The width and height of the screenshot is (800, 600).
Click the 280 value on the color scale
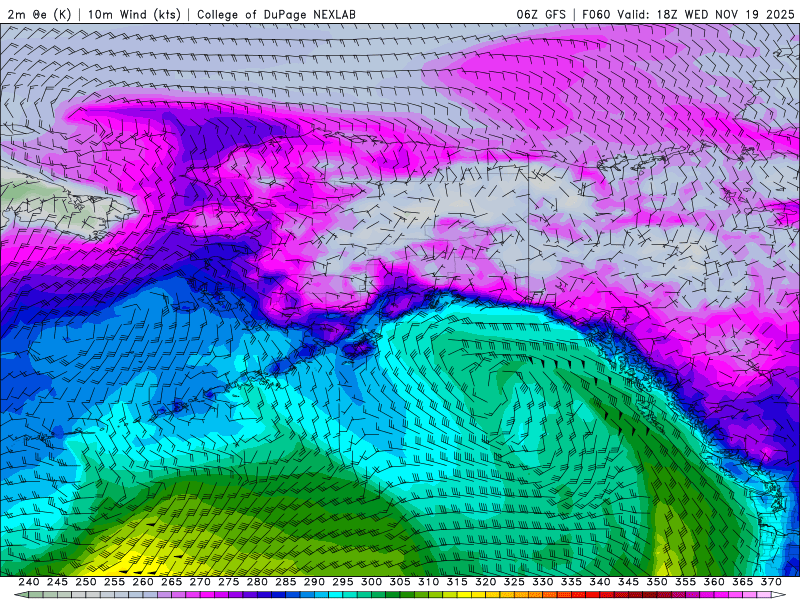[x=257, y=582]
